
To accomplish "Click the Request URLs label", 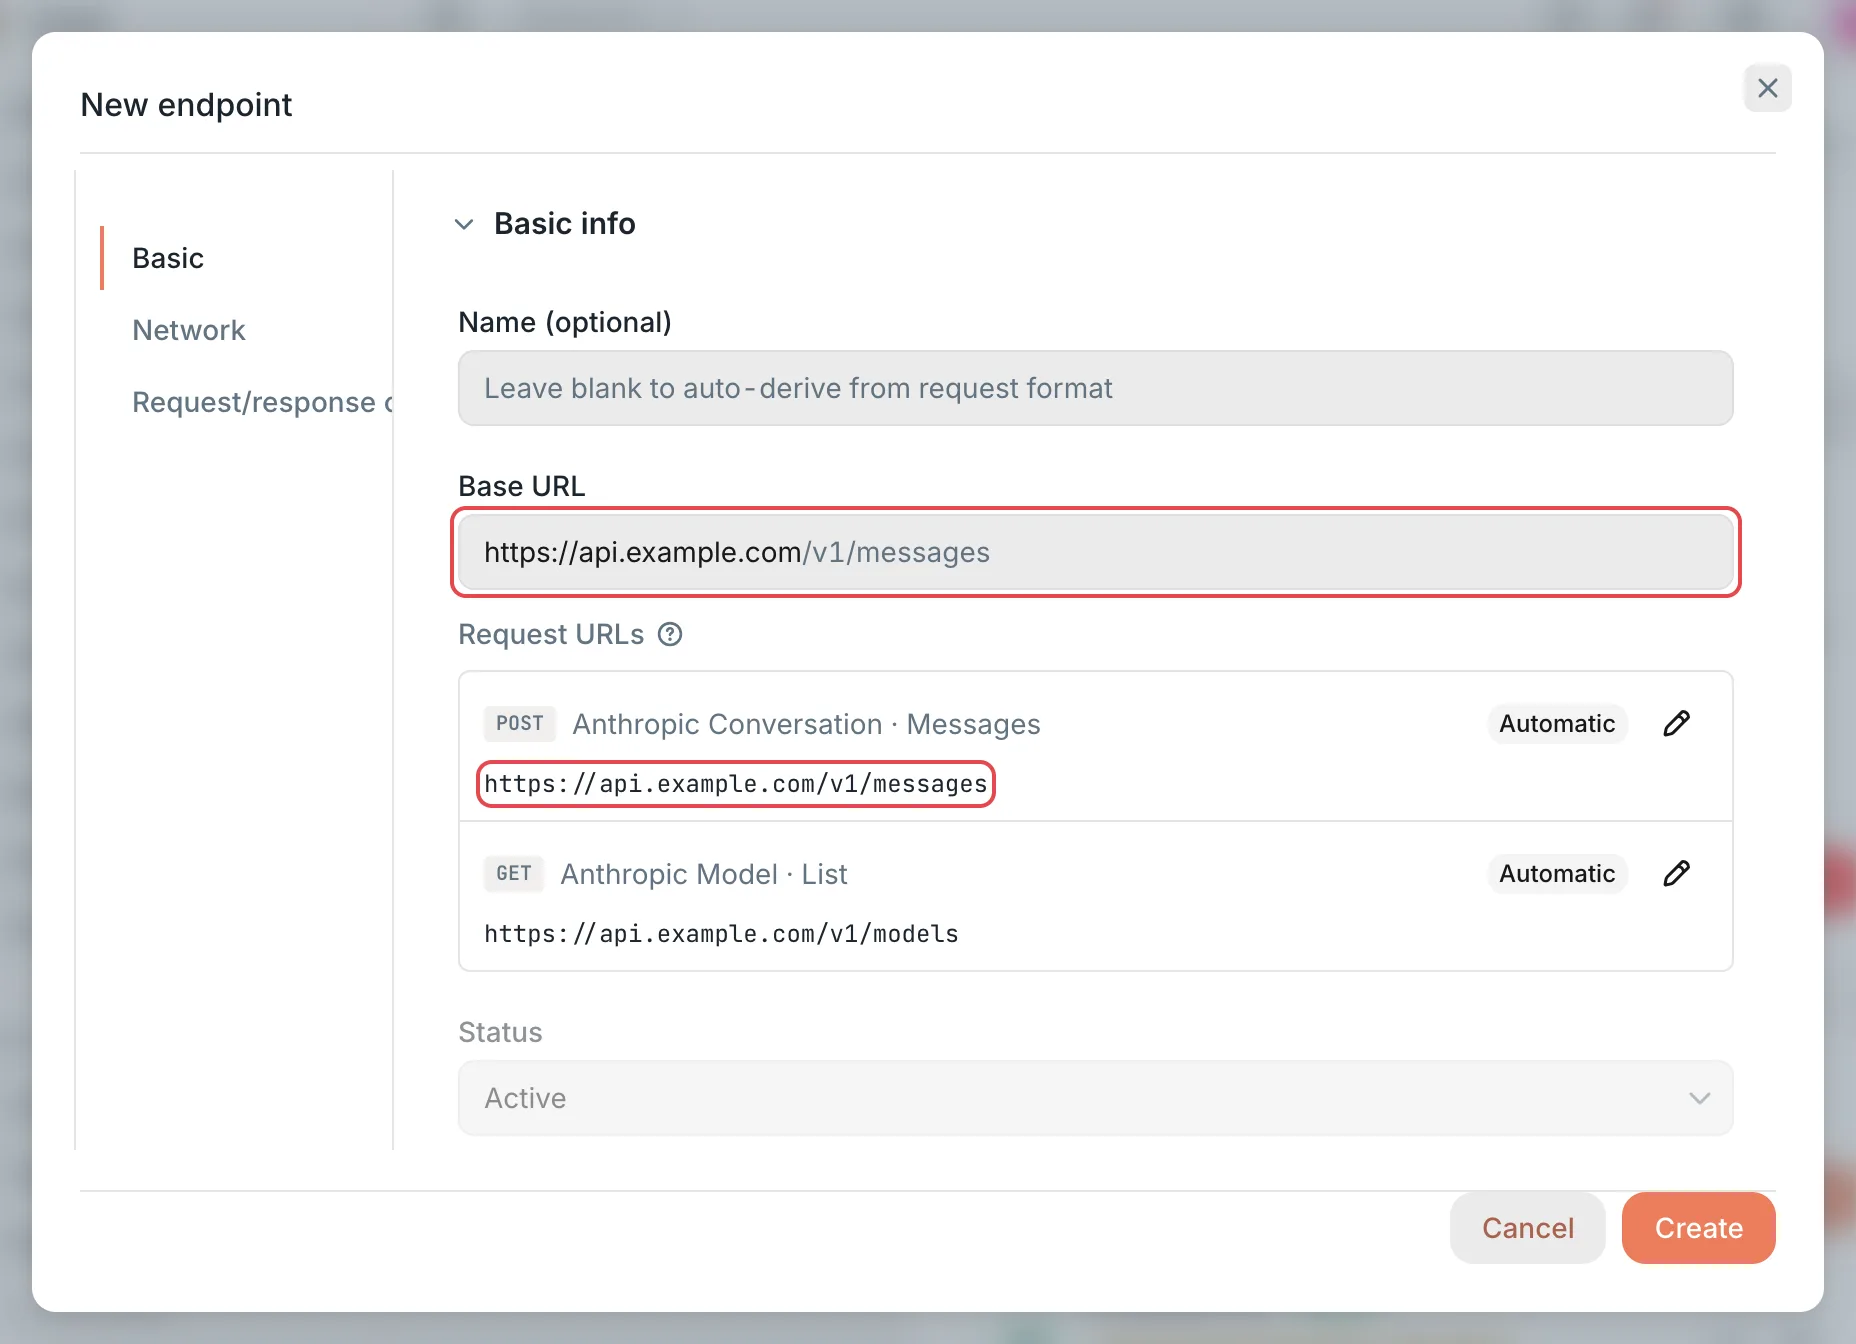I will coord(551,634).
